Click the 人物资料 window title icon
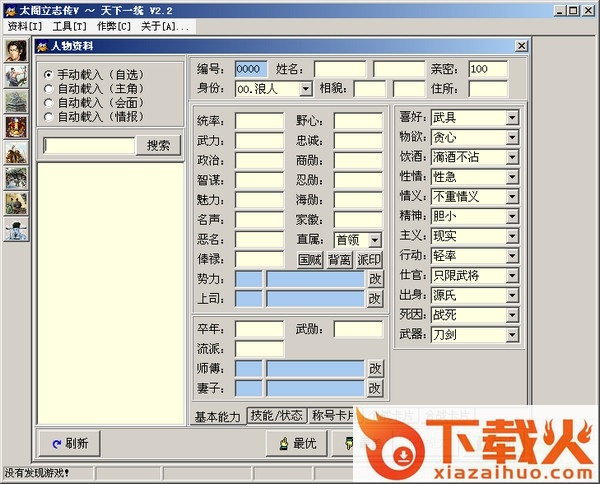This screenshot has height=484, width=600. (42, 46)
